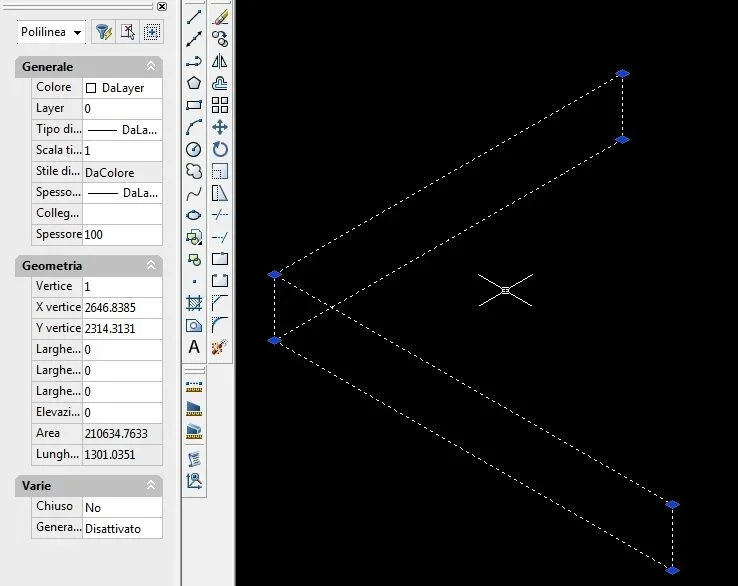Close the properties palette
Screen dimensions: 738x586
click(x=162, y=6)
